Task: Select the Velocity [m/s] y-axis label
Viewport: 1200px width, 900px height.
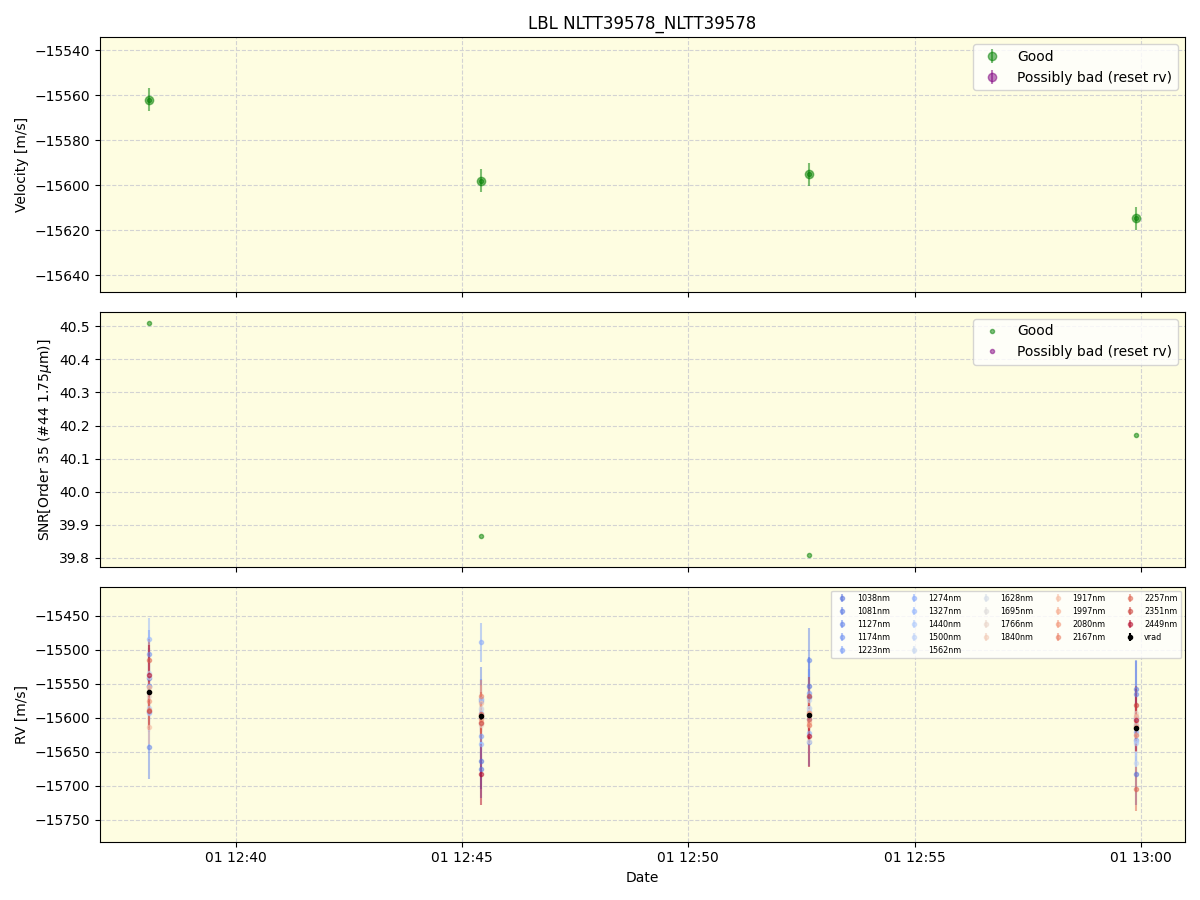Action: pos(21,165)
